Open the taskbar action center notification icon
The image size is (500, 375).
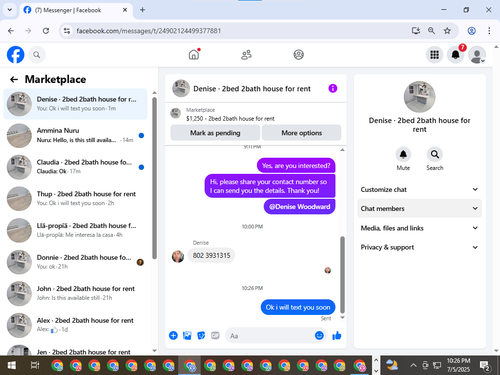(484, 366)
